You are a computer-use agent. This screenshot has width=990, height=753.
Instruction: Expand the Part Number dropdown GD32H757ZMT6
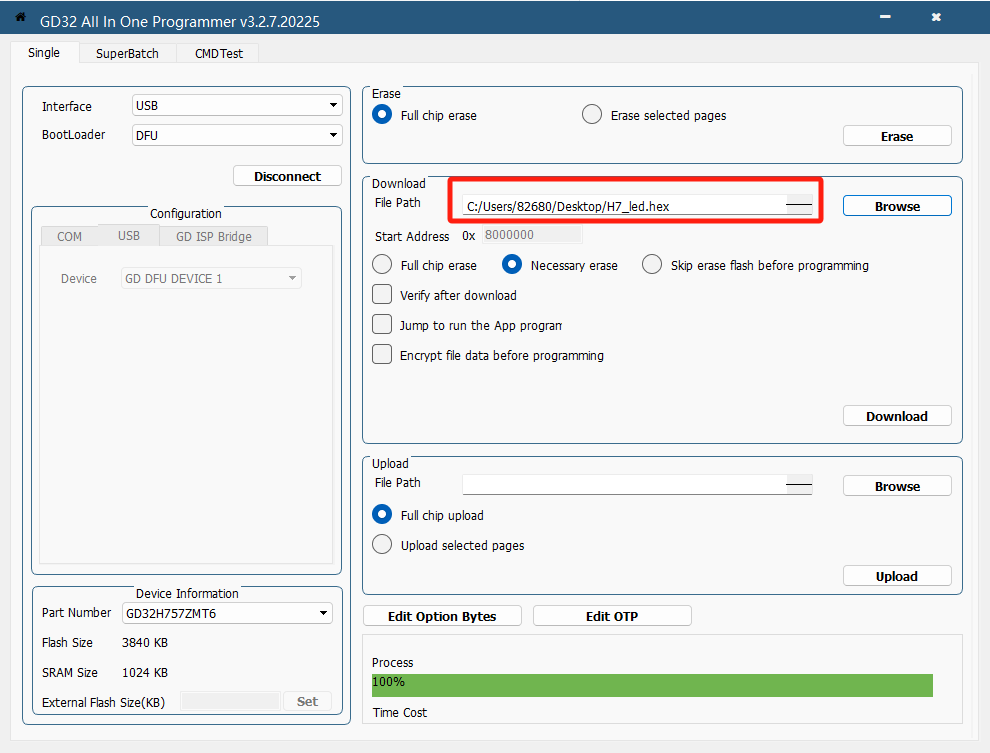tap(227, 613)
